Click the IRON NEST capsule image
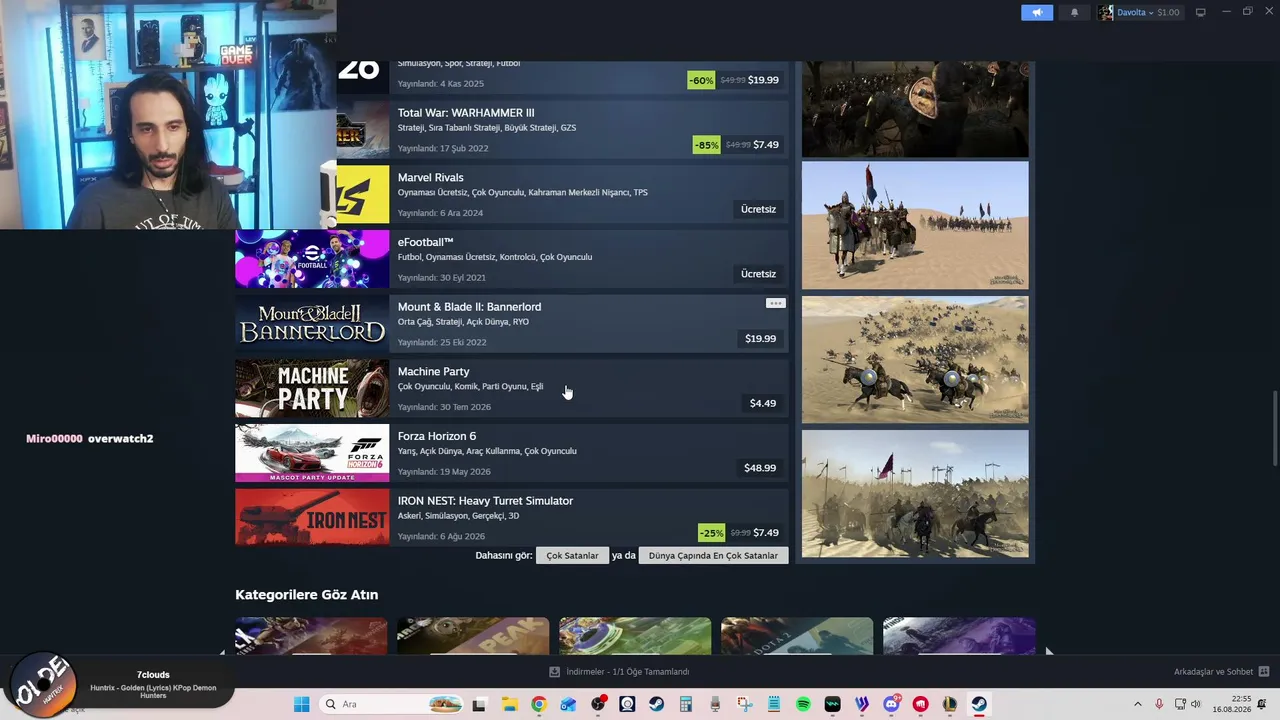This screenshot has height=720, width=1280. tap(312, 517)
